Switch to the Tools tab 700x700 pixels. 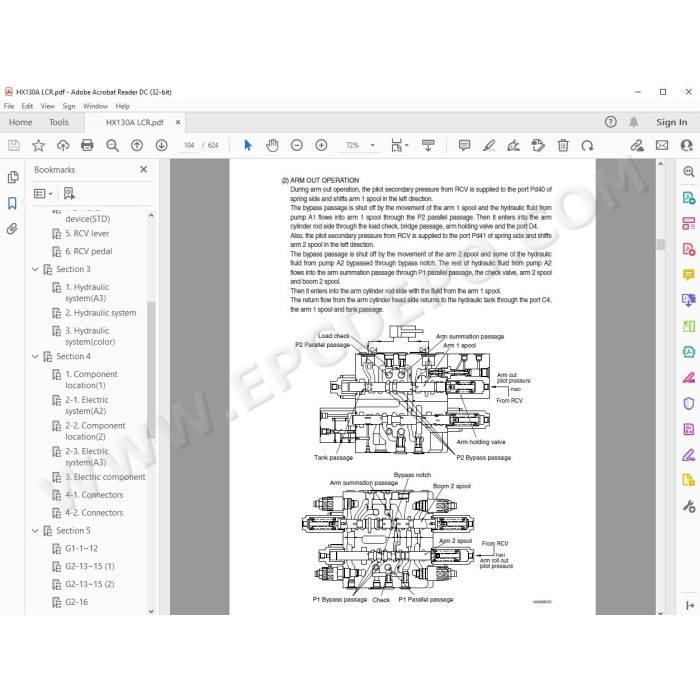click(x=58, y=122)
